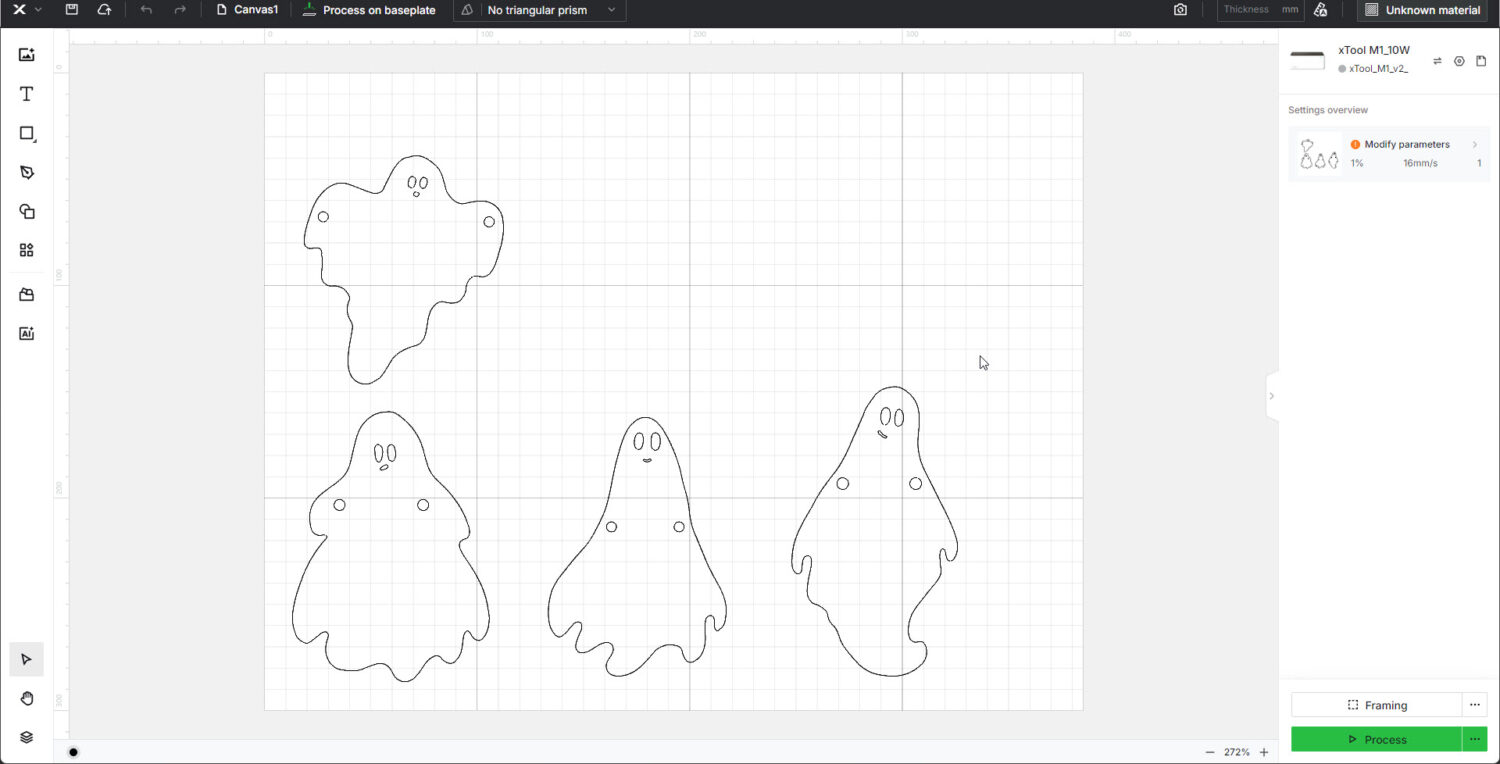Viewport: 1500px width, 764px height.
Task: Pick the Pen drawing tool
Action: (26, 172)
